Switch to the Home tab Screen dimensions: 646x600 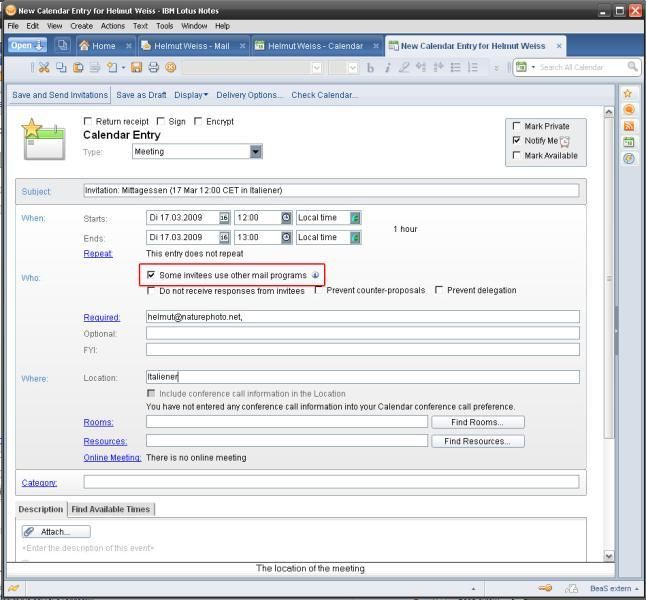(x=103, y=46)
